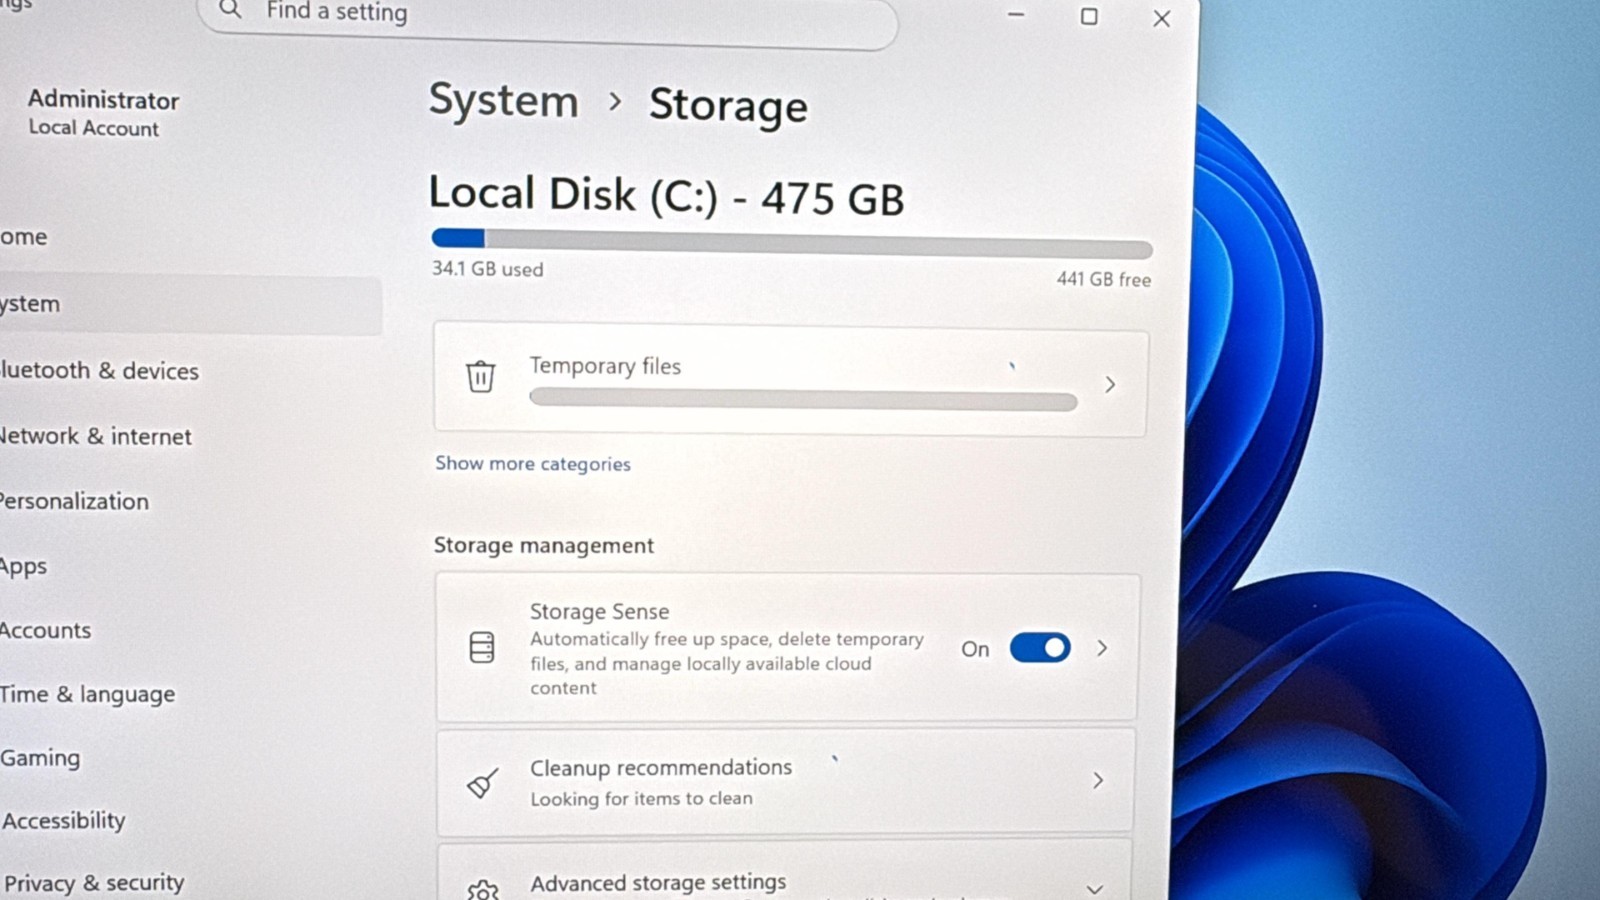Image resolution: width=1600 pixels, height=900 pixels.
Task: Click the Advanced storage settings gear icon
Action: click(x=483, y=888)
